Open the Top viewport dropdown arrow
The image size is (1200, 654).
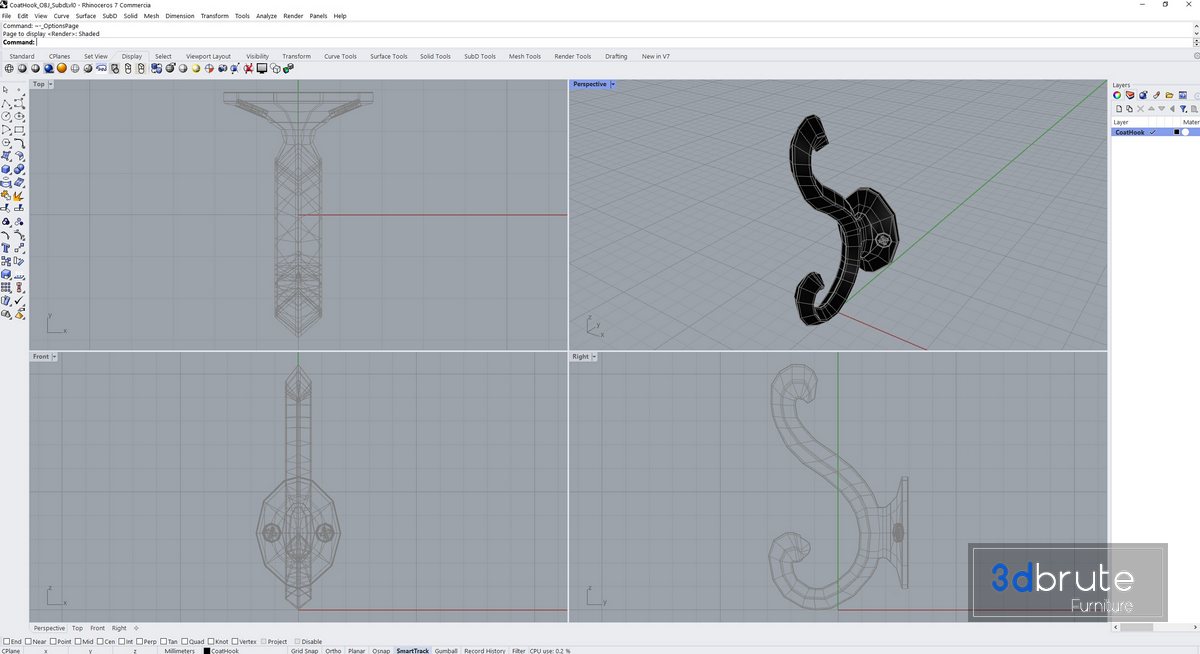click(x=50, y=84)
